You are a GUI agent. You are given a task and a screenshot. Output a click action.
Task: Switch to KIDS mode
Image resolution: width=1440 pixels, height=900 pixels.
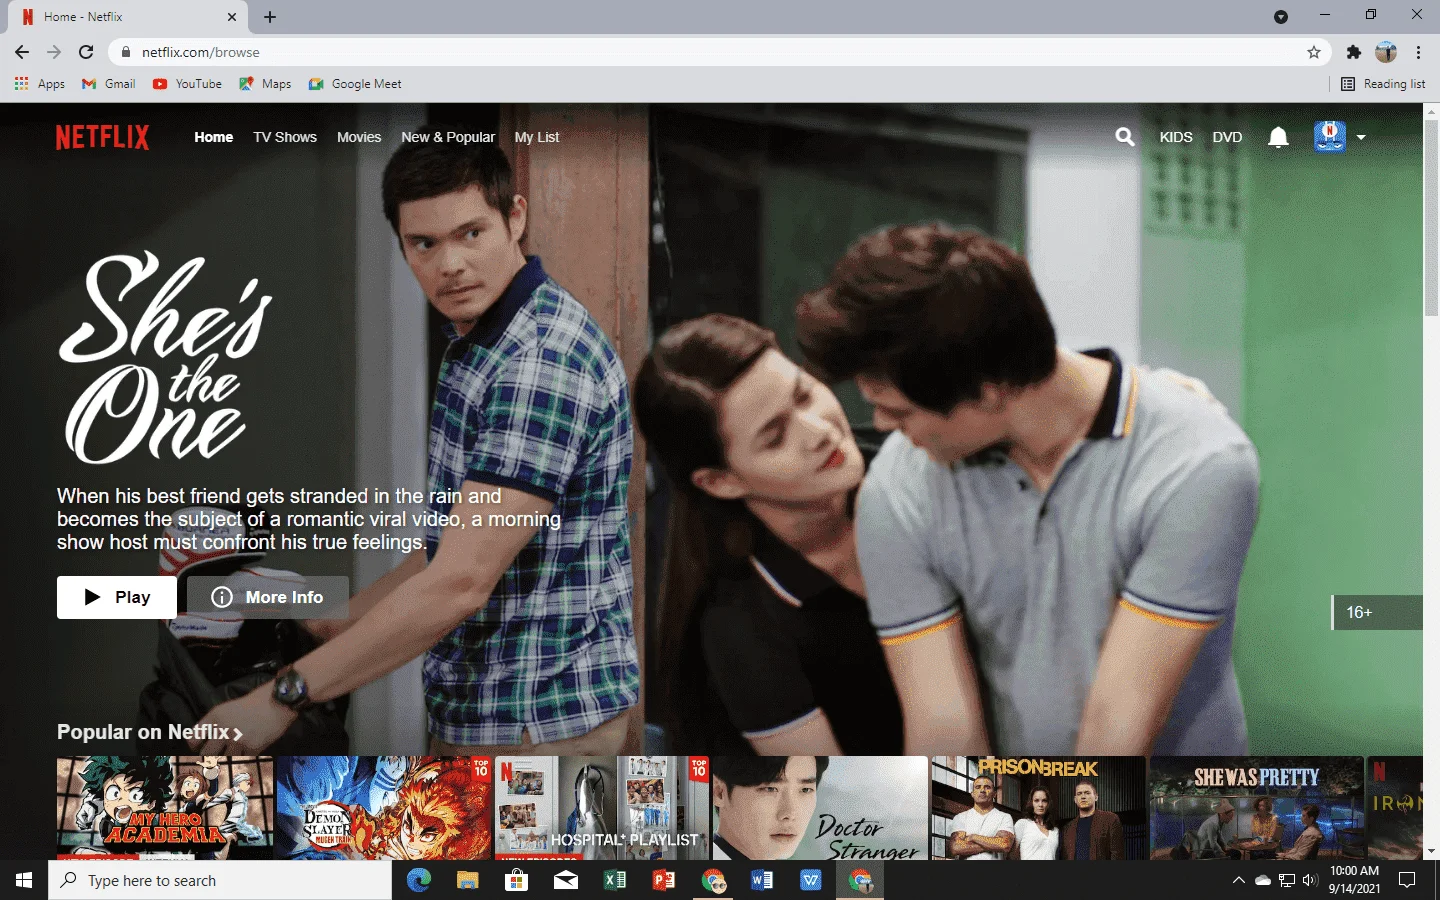coord(1176,137)
